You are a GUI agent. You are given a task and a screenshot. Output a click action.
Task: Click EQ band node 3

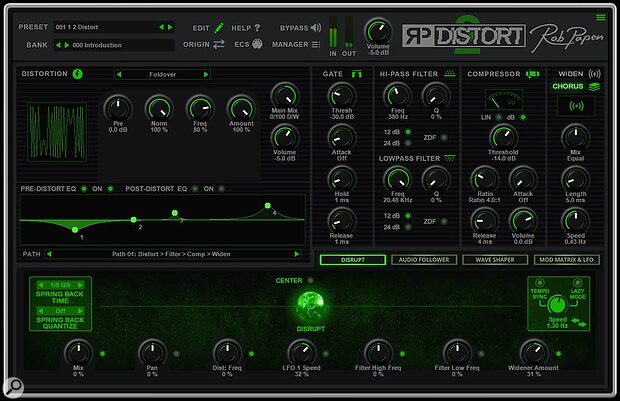click(175, 213)
